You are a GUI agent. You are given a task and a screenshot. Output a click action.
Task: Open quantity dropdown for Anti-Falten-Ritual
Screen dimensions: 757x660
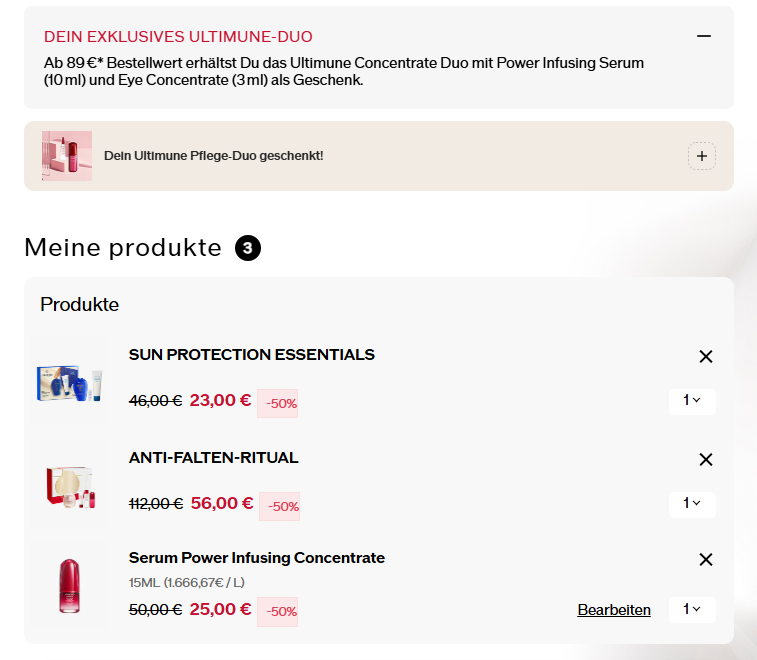point(692,504)
